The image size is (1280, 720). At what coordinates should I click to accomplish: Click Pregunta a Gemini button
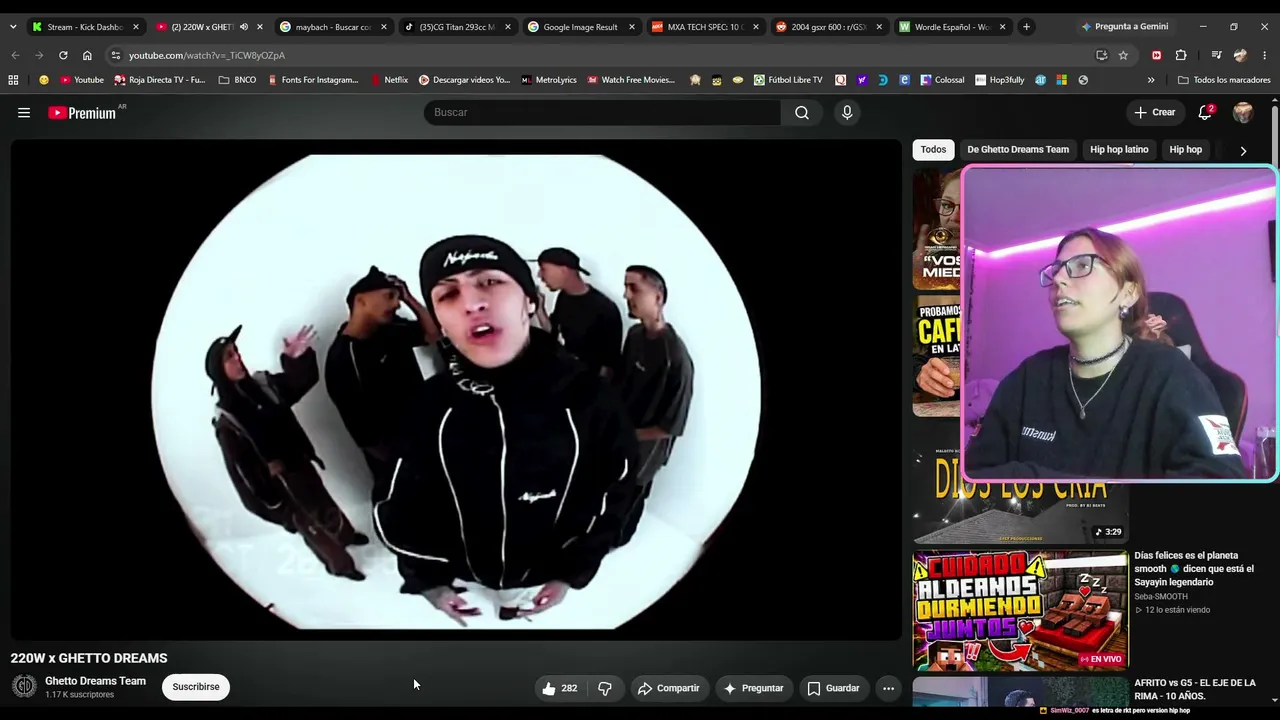(x=1124, y=27)
